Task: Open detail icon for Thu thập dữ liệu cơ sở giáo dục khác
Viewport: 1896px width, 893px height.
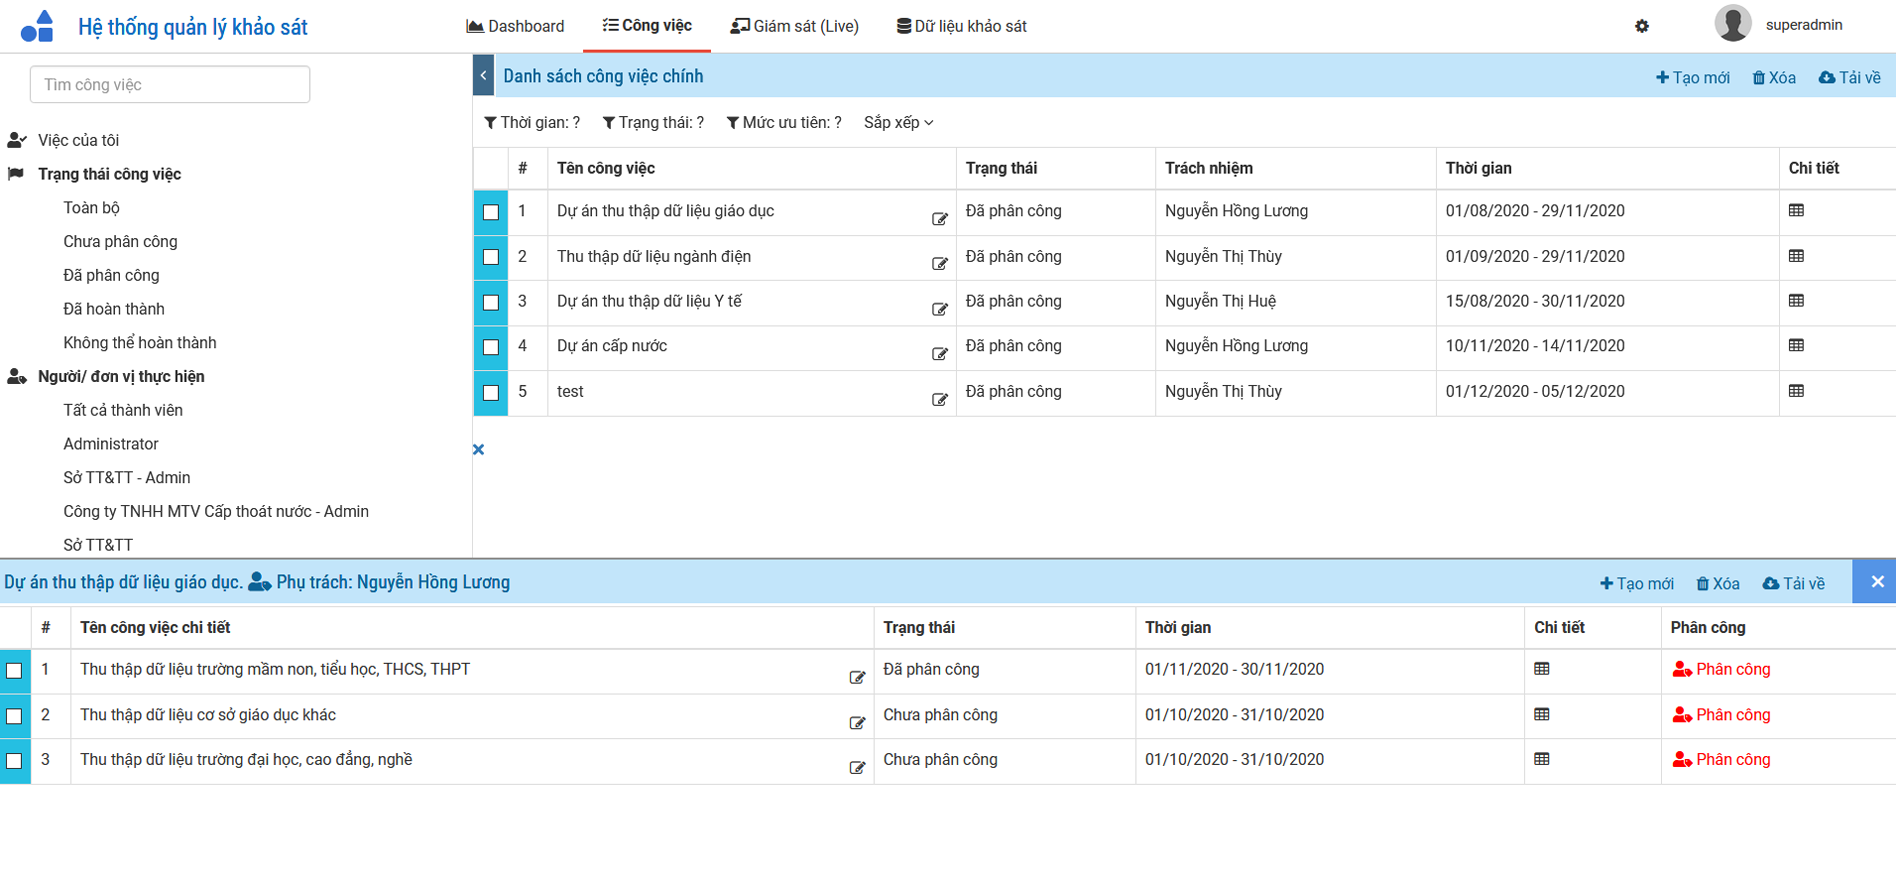Action: 1541,715
